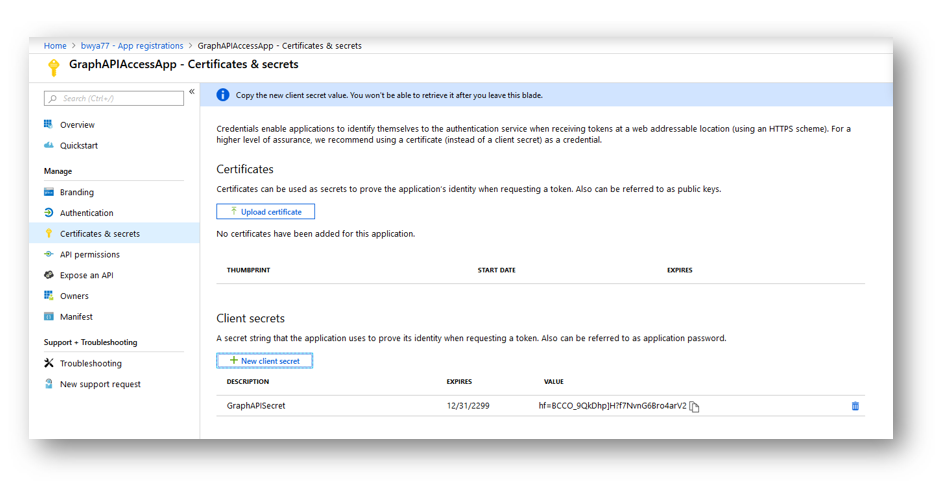The width and height of the screenshot is (942, 485).
Task: Open New support request
Action: point(100,384)
